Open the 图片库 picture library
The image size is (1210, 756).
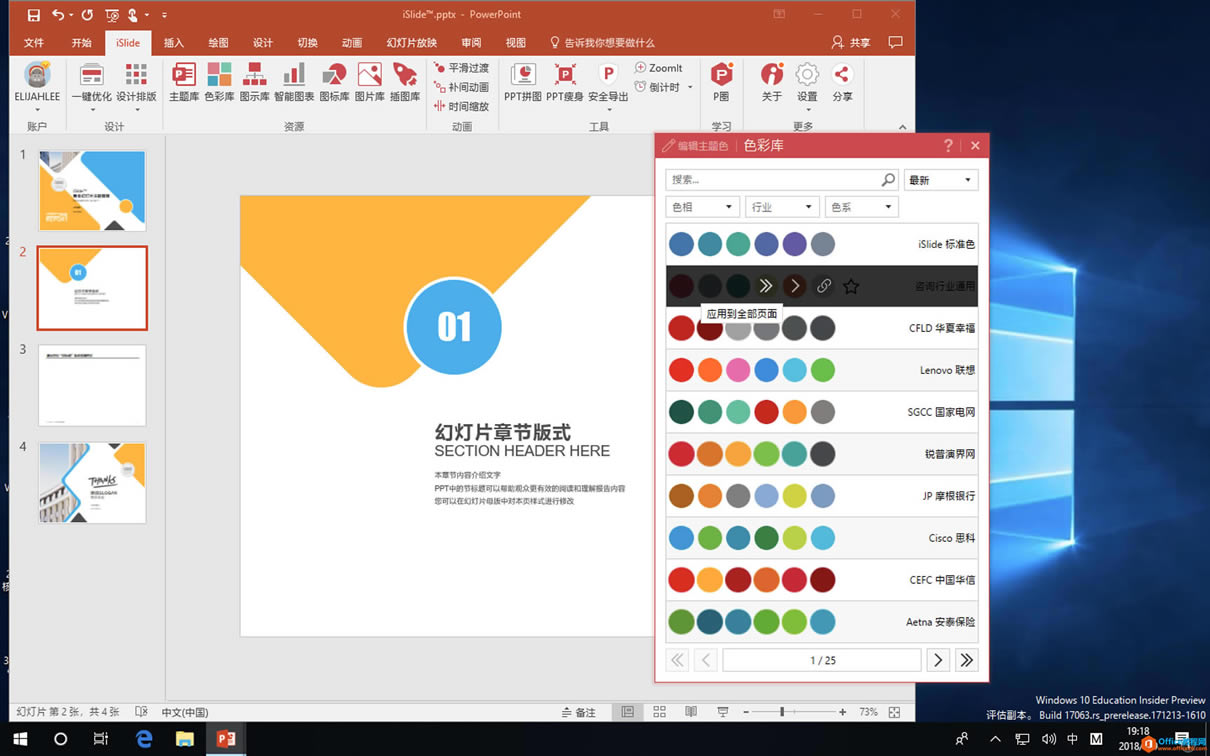pos(370,80)
